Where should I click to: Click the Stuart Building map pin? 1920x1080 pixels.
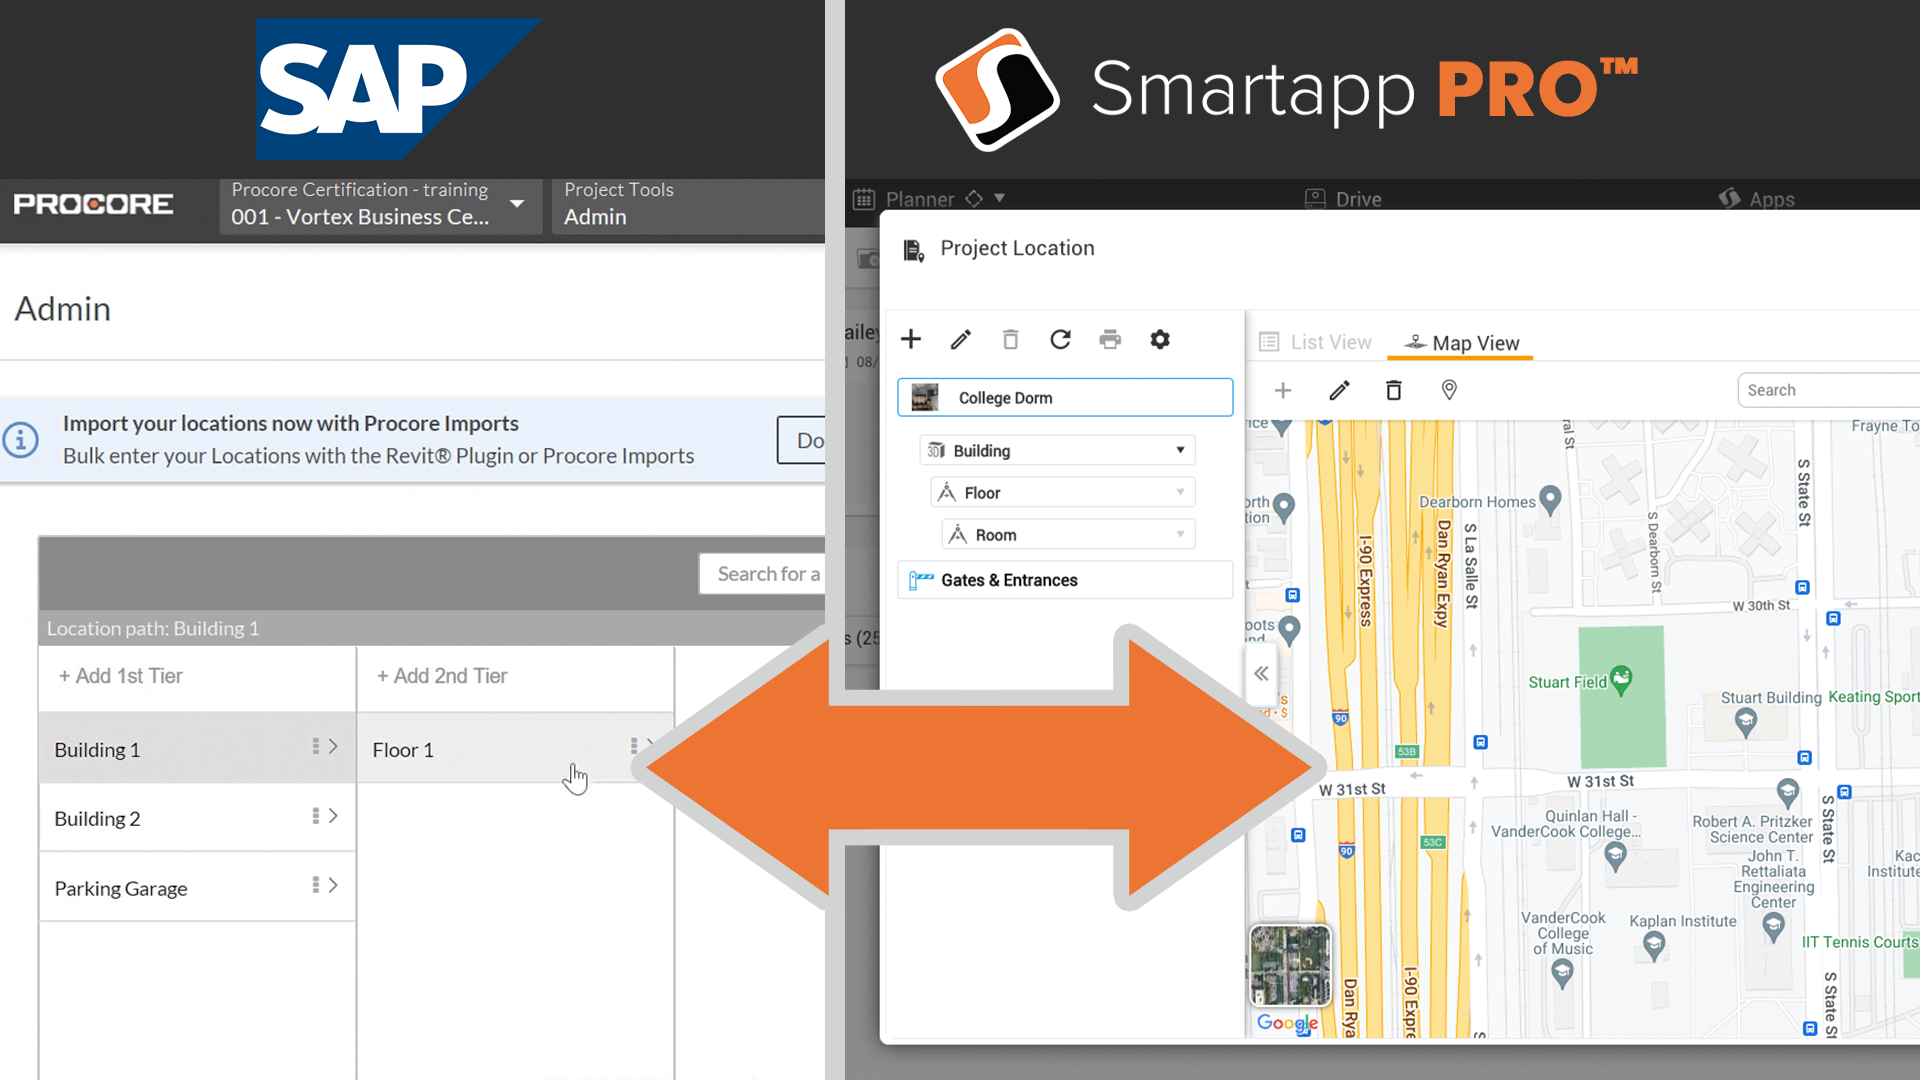click(x=1745, y=721)
